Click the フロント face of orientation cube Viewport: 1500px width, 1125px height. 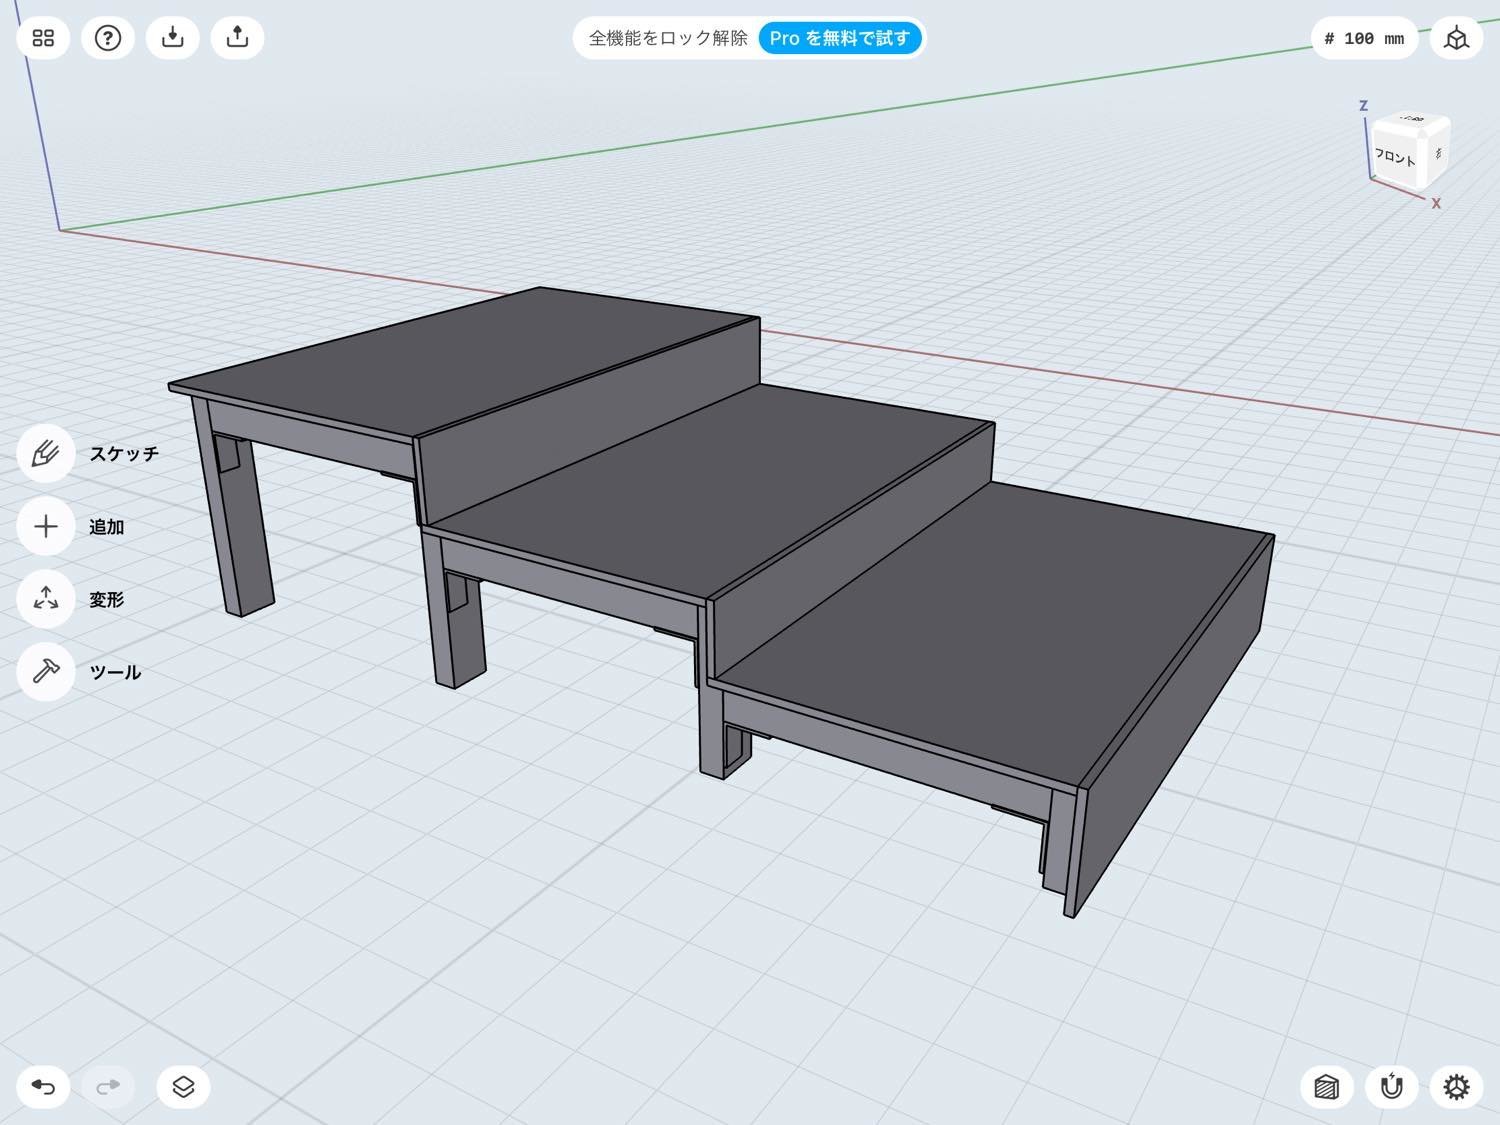coord(1396,157)
